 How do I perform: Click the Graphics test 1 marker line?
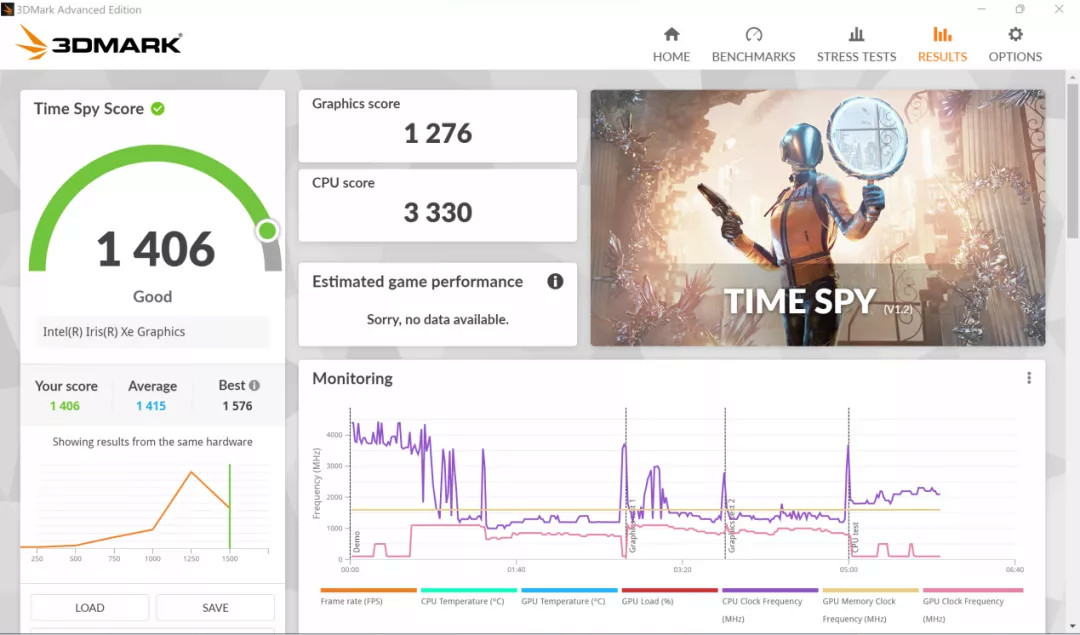[626, 482]
